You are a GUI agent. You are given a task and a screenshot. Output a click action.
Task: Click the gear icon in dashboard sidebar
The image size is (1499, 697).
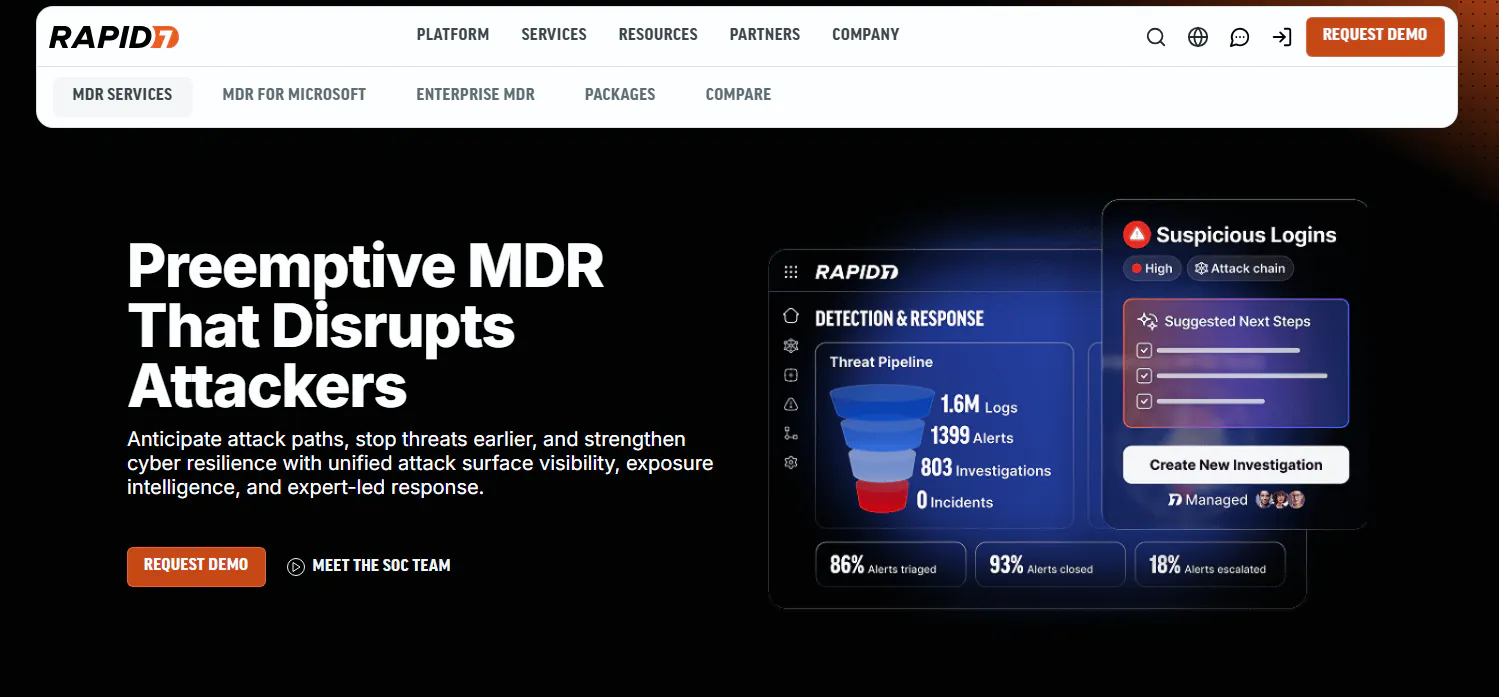(x=791, y=463)
